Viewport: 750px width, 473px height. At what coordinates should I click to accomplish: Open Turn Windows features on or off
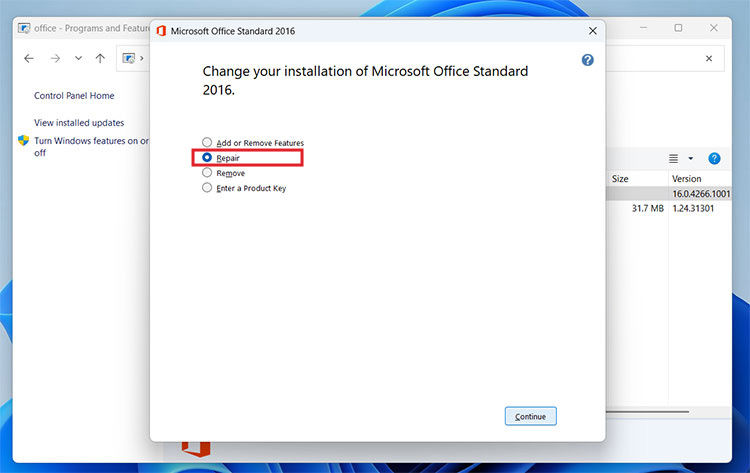pyautogui.click(x=91, y=147)
